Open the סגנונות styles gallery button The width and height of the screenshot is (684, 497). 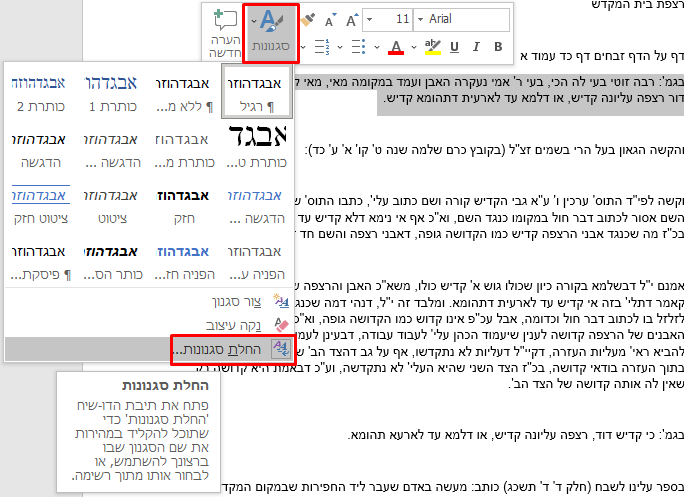[x=270, y=33]
